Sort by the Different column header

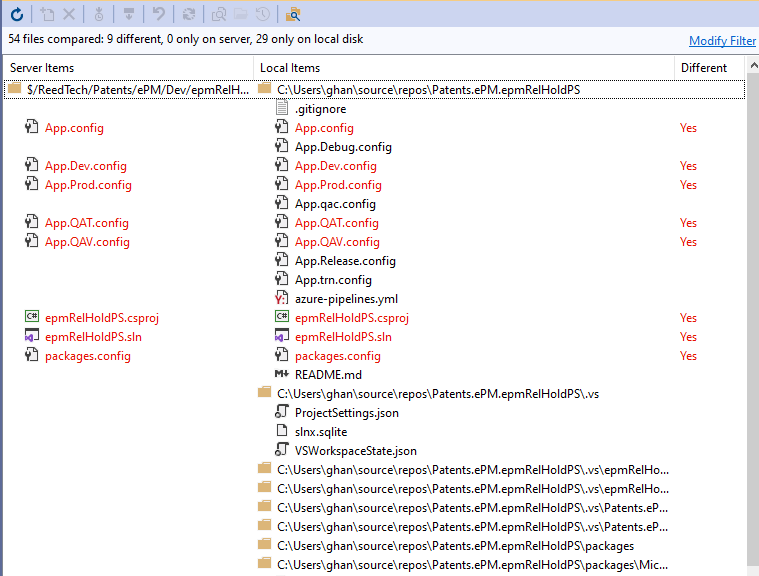704,68
